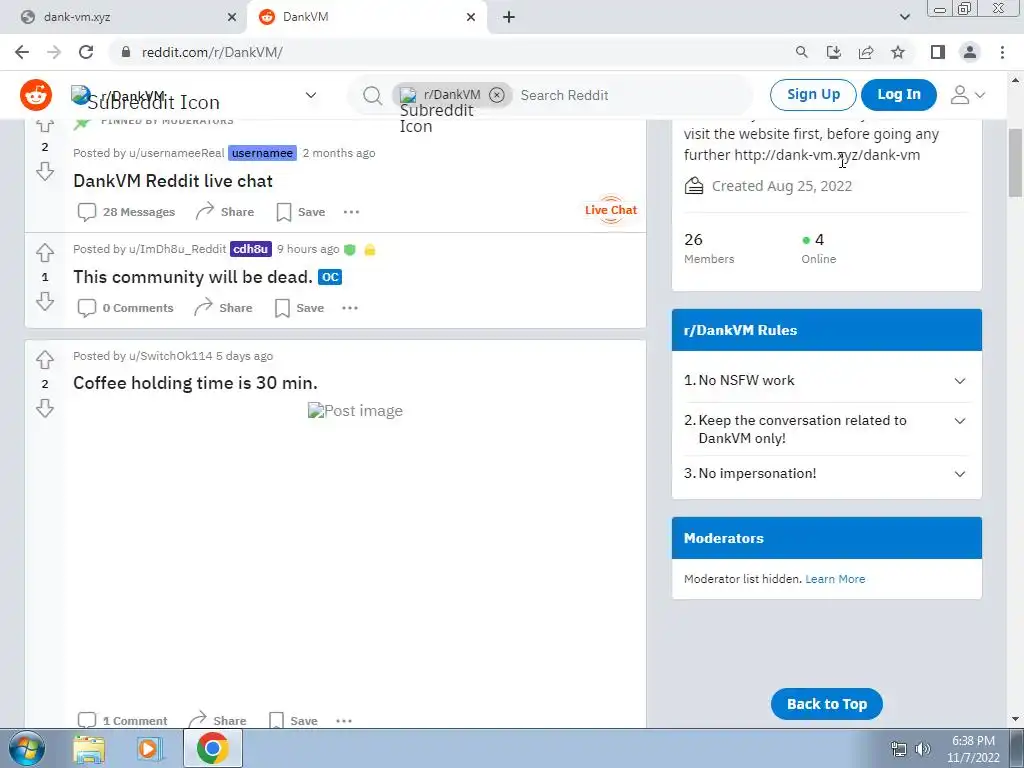Upvote 'This community will be dead.' post
1024x768 pixels.
click(x=44, y=252)
